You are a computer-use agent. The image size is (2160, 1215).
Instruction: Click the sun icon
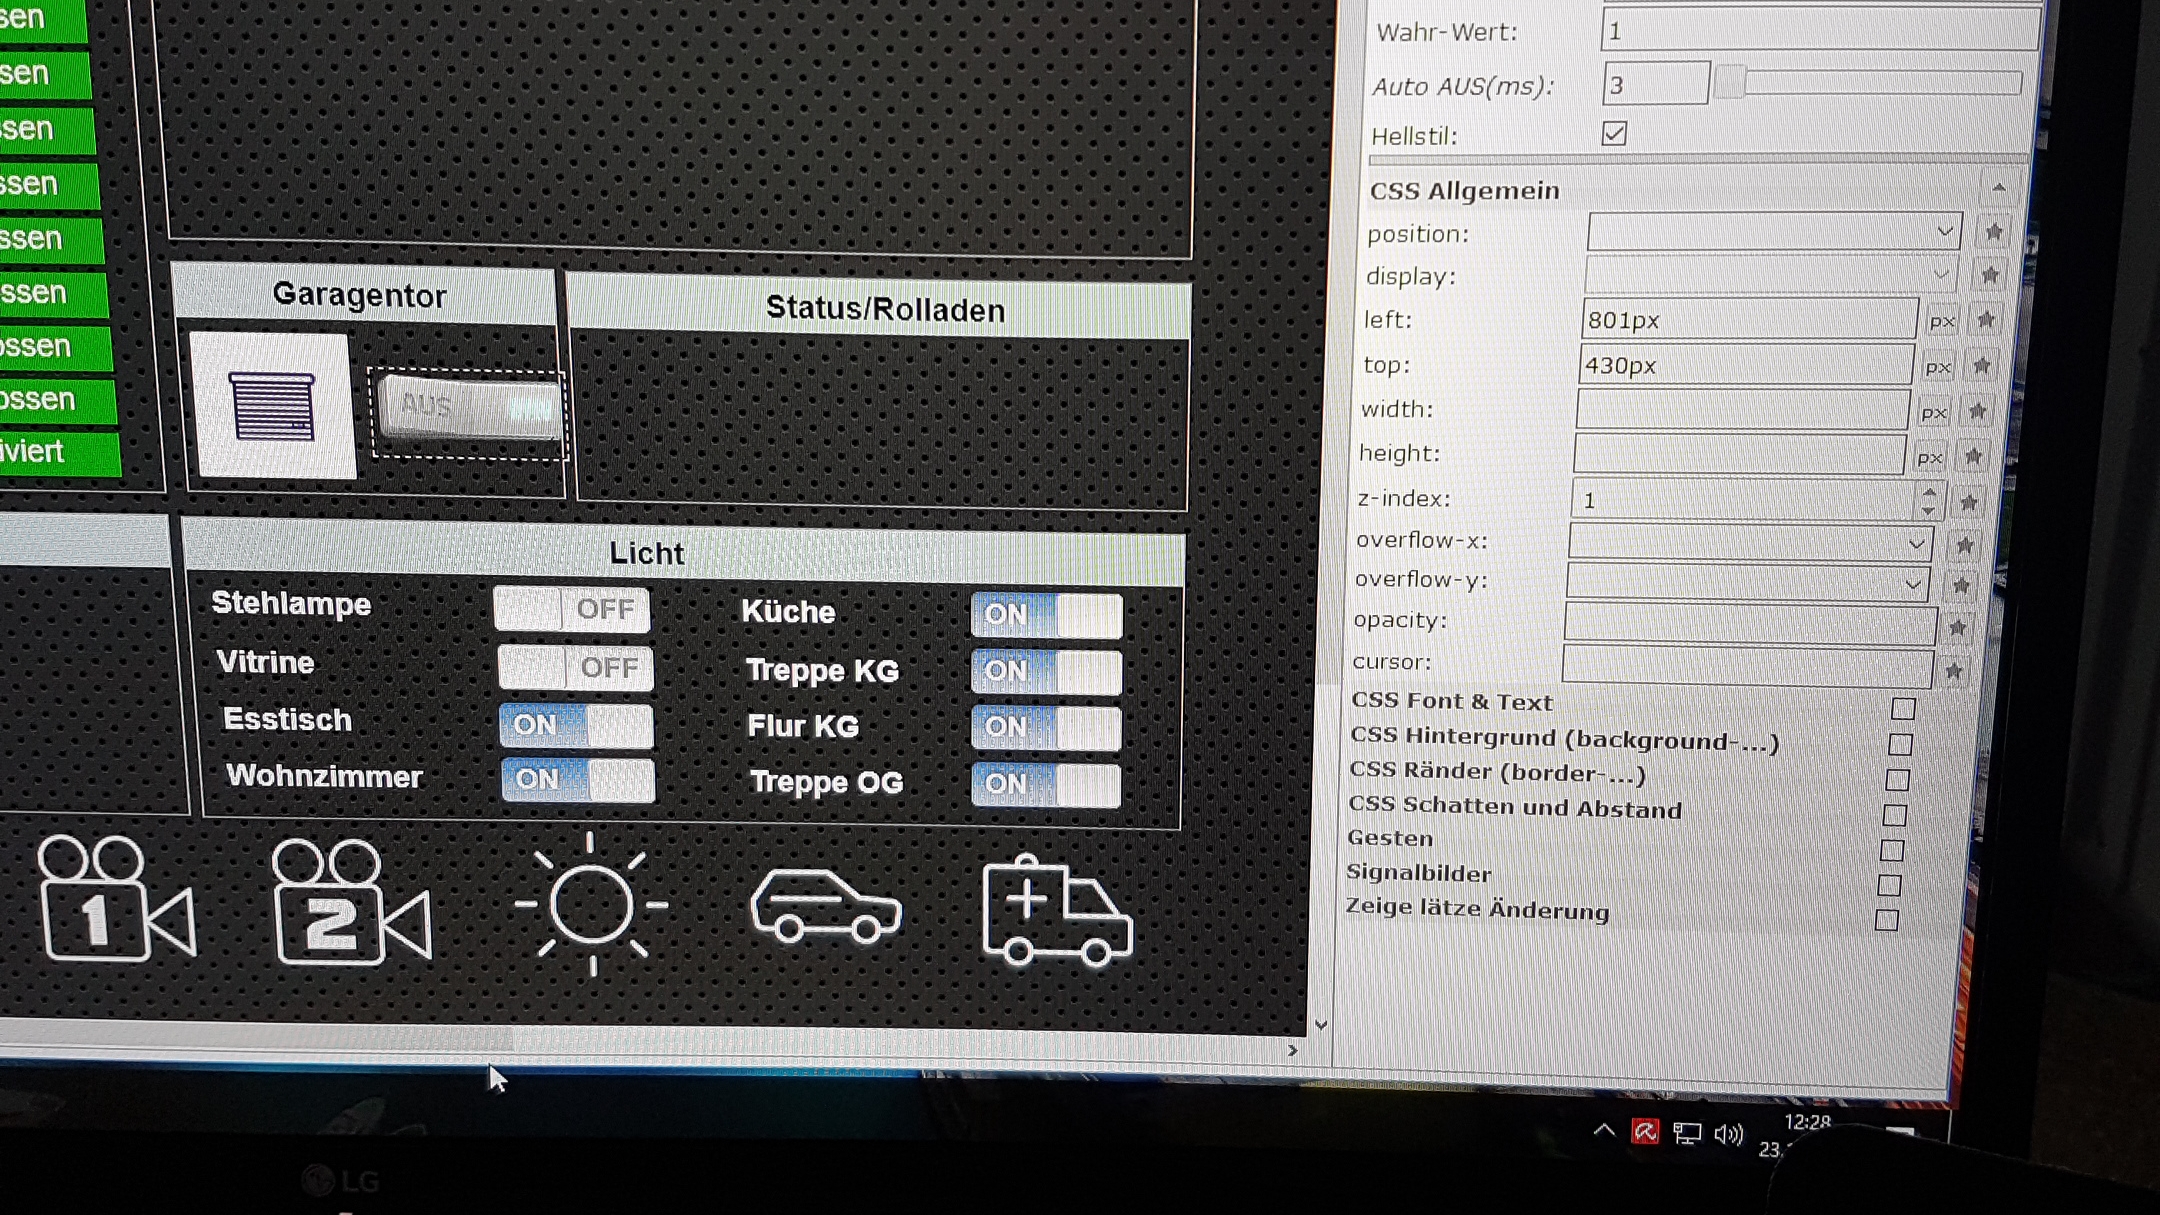[591, 904]
